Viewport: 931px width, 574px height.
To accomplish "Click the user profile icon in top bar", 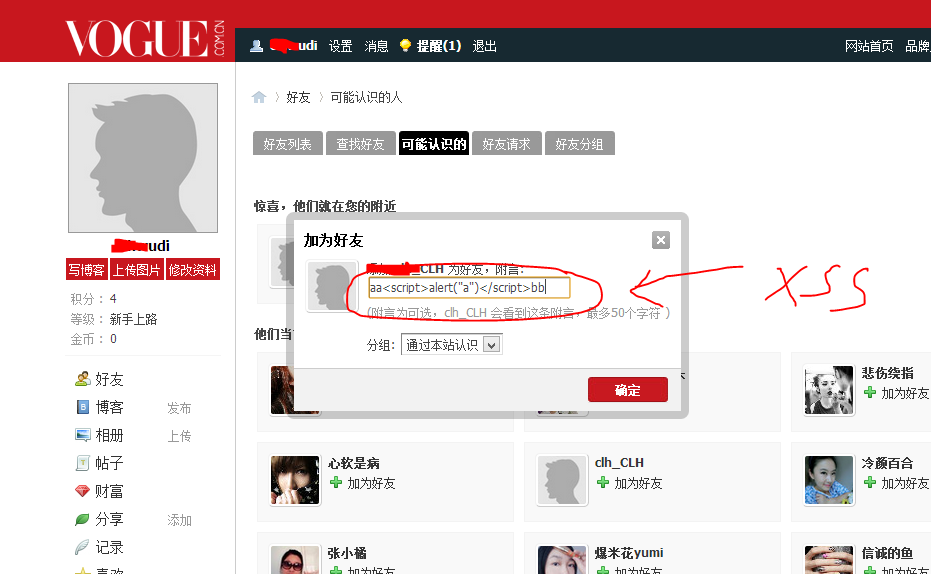I will (x=256, y=46).
